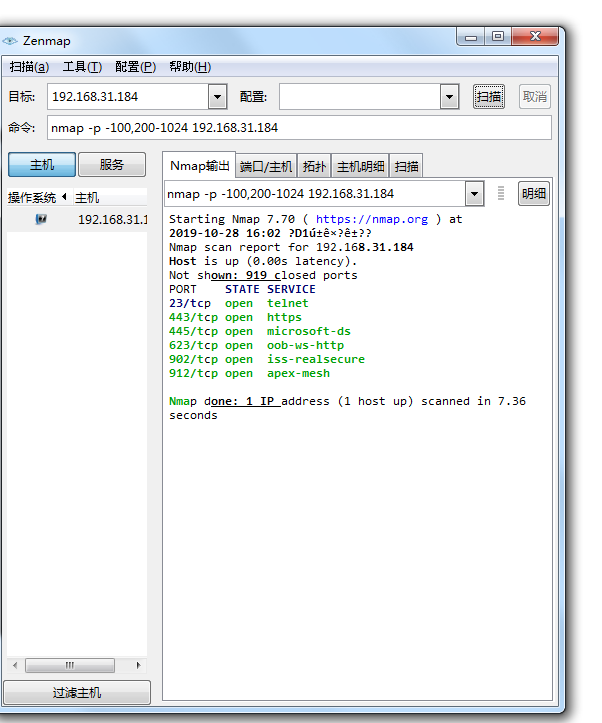Click the 取消 cancel button
The image size is (602, 723).
[x=535, y=97]
